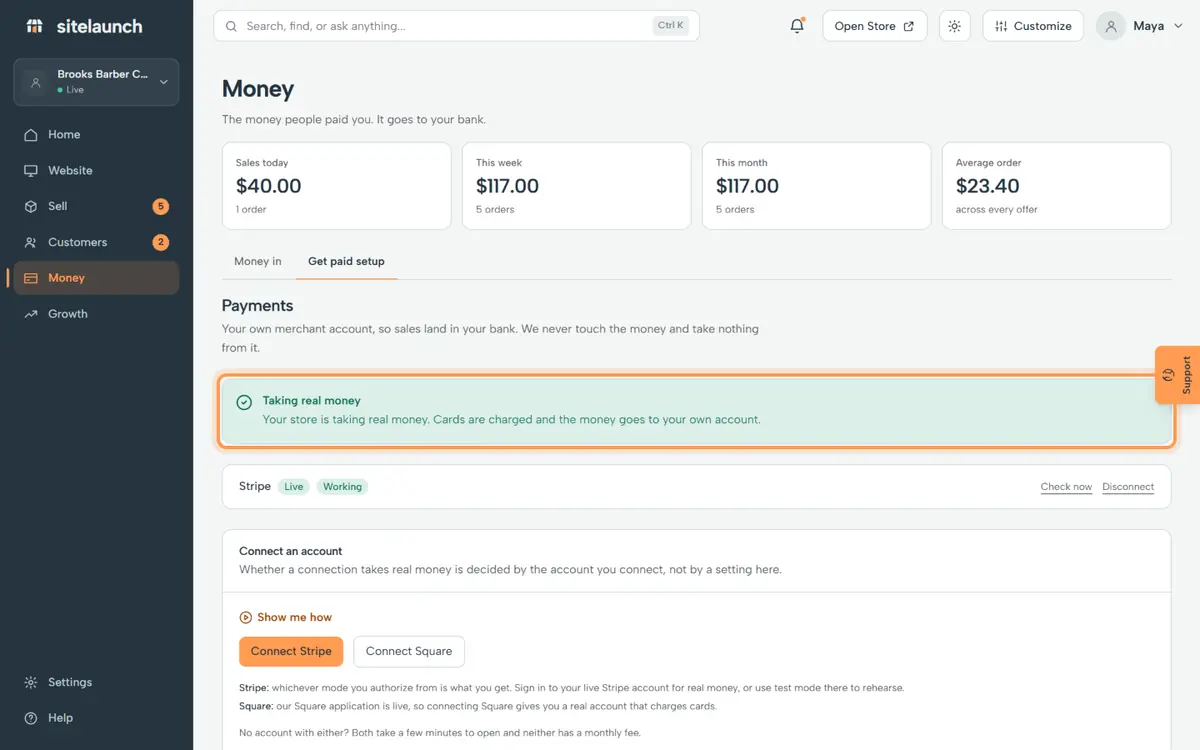Image resolution: width=1200 pixels, height=750 pixels.
Task: Click the Check now link
Action: 1066,487
